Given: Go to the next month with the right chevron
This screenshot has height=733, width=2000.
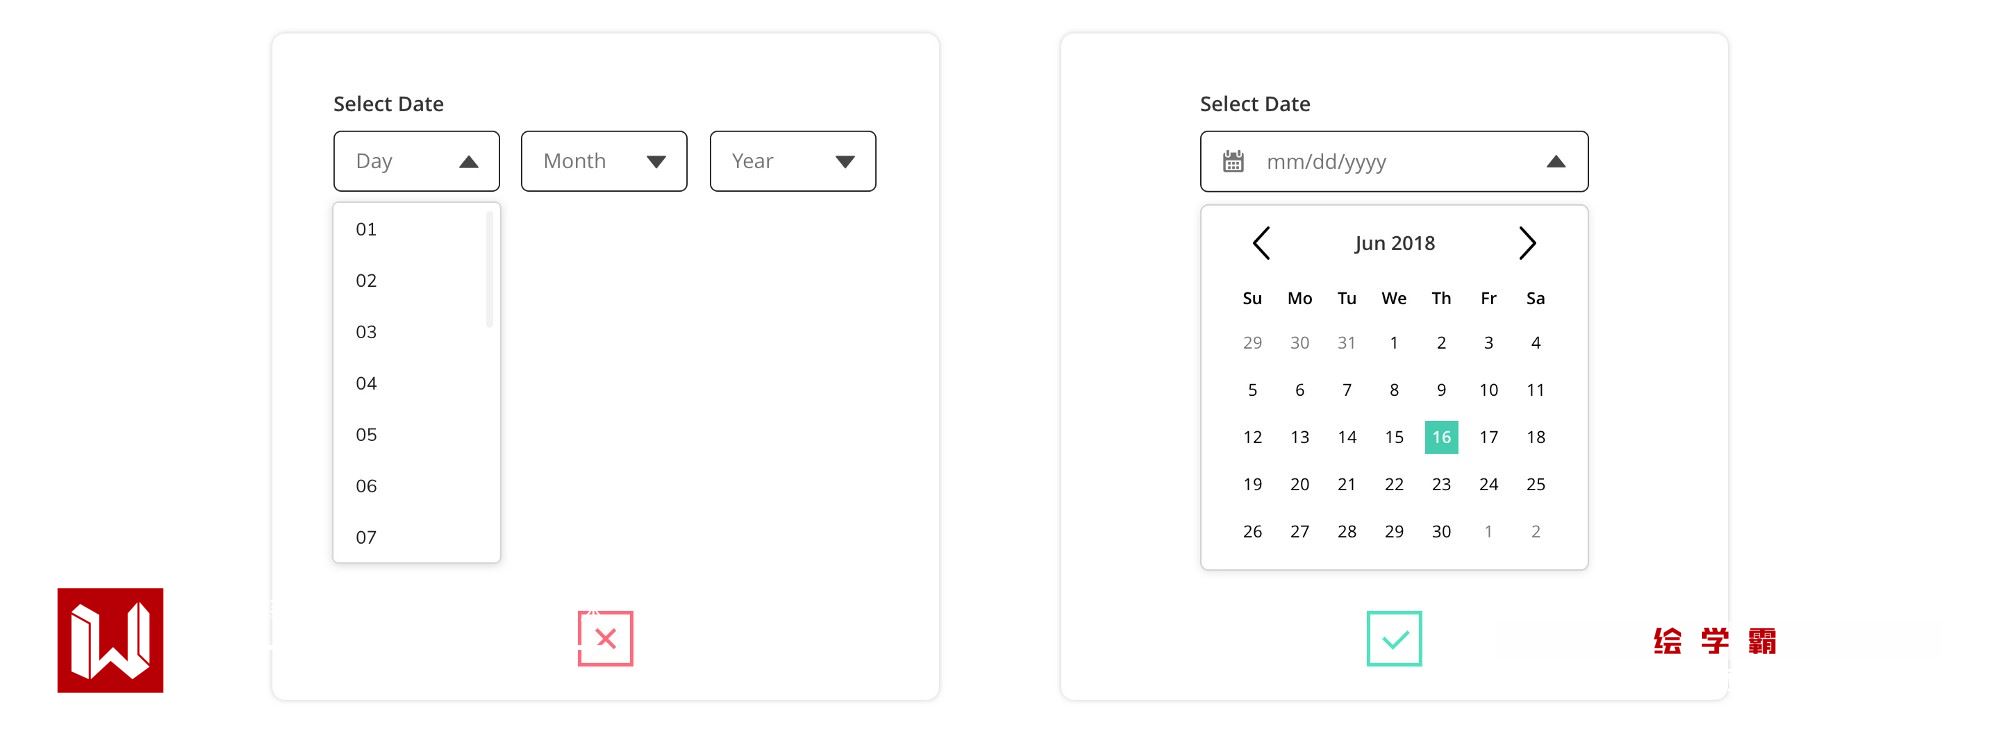Looking at the screenshot, I should 1527,243.
